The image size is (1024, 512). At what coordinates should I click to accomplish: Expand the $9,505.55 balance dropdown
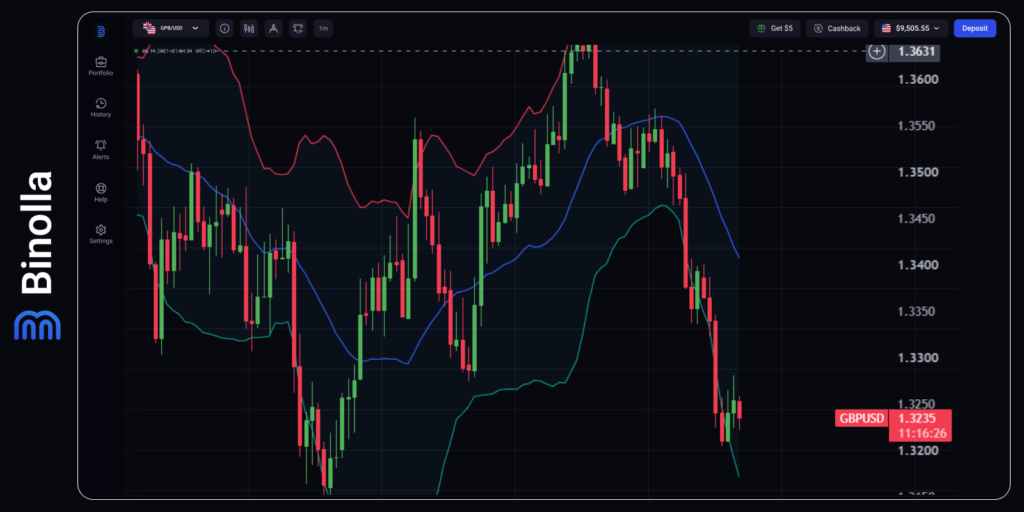(x=910, y=28)
